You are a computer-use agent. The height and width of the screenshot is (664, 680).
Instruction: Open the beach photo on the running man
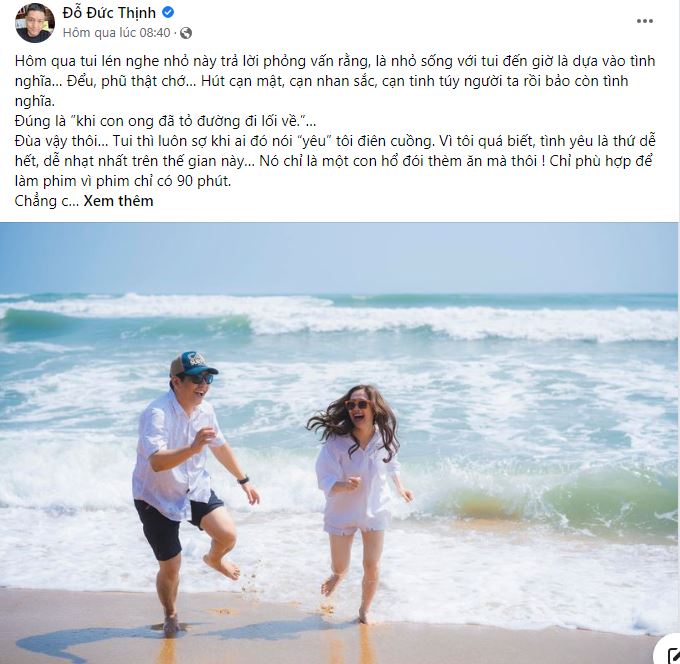point(188,486)
